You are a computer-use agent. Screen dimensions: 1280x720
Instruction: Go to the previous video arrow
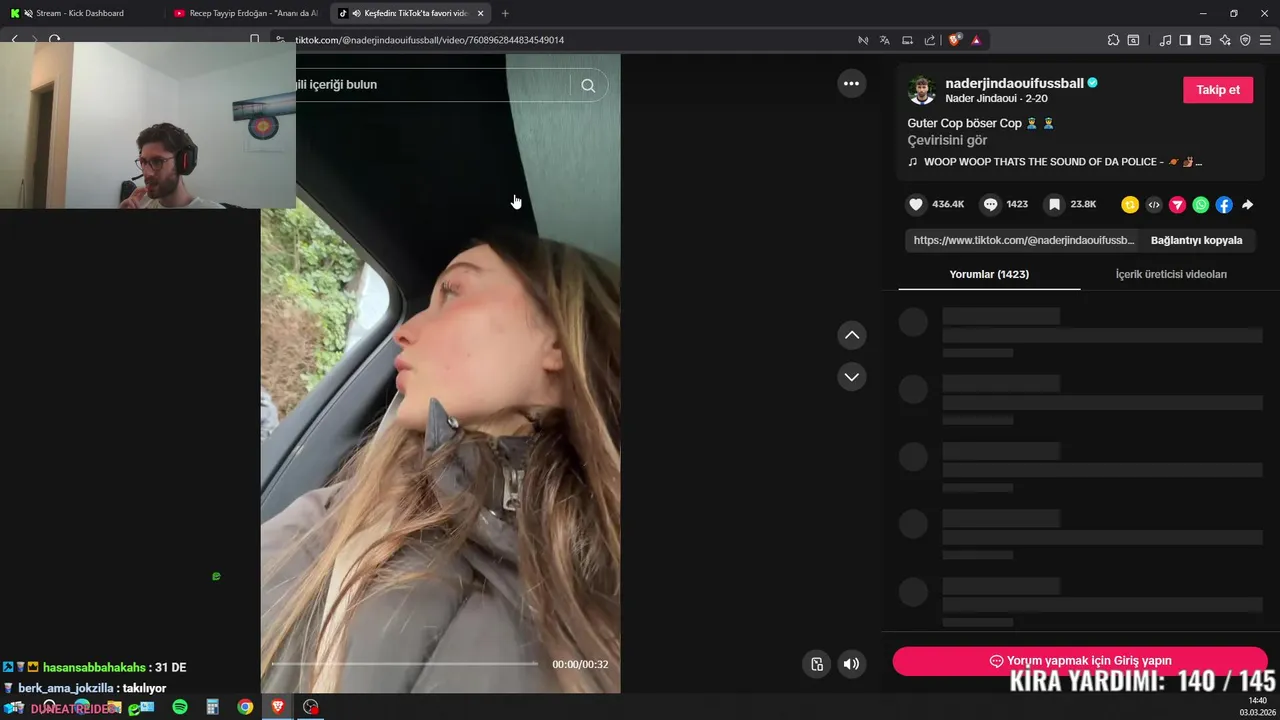click(852, 335)
